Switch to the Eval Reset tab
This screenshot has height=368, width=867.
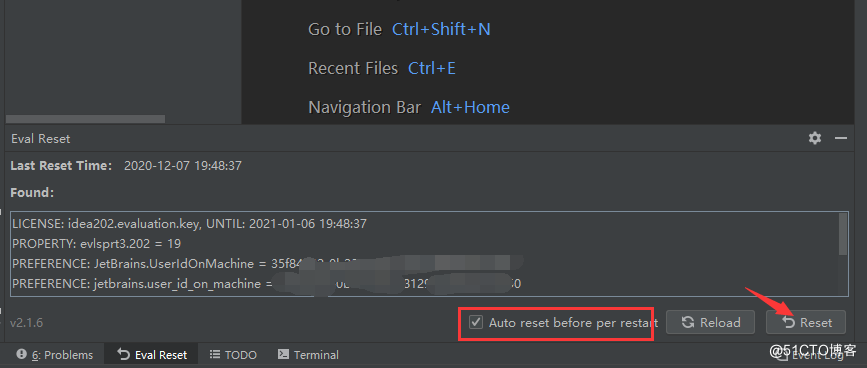153,355
